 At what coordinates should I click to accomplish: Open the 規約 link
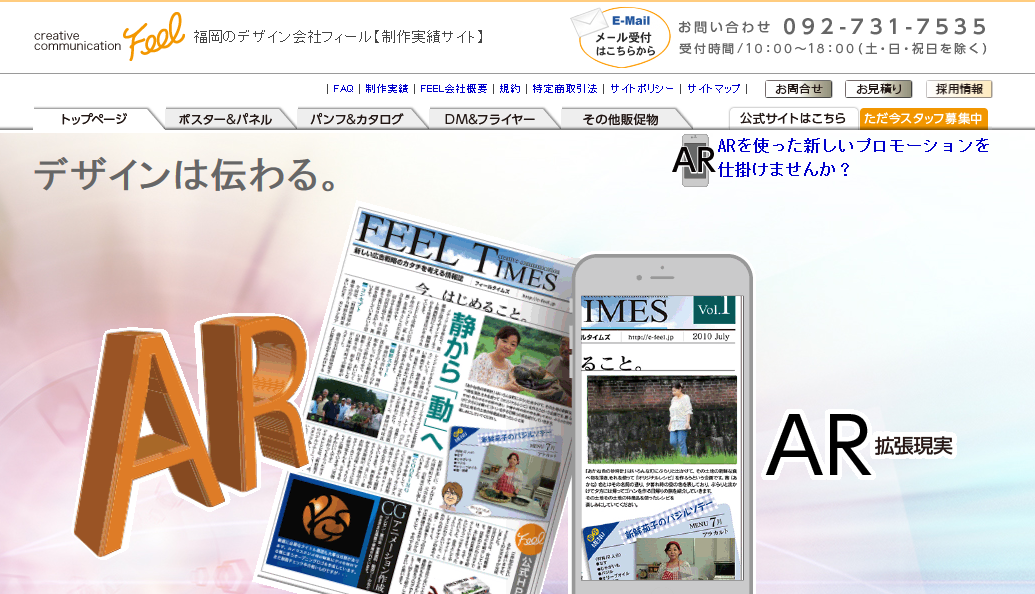click(510, 88)
